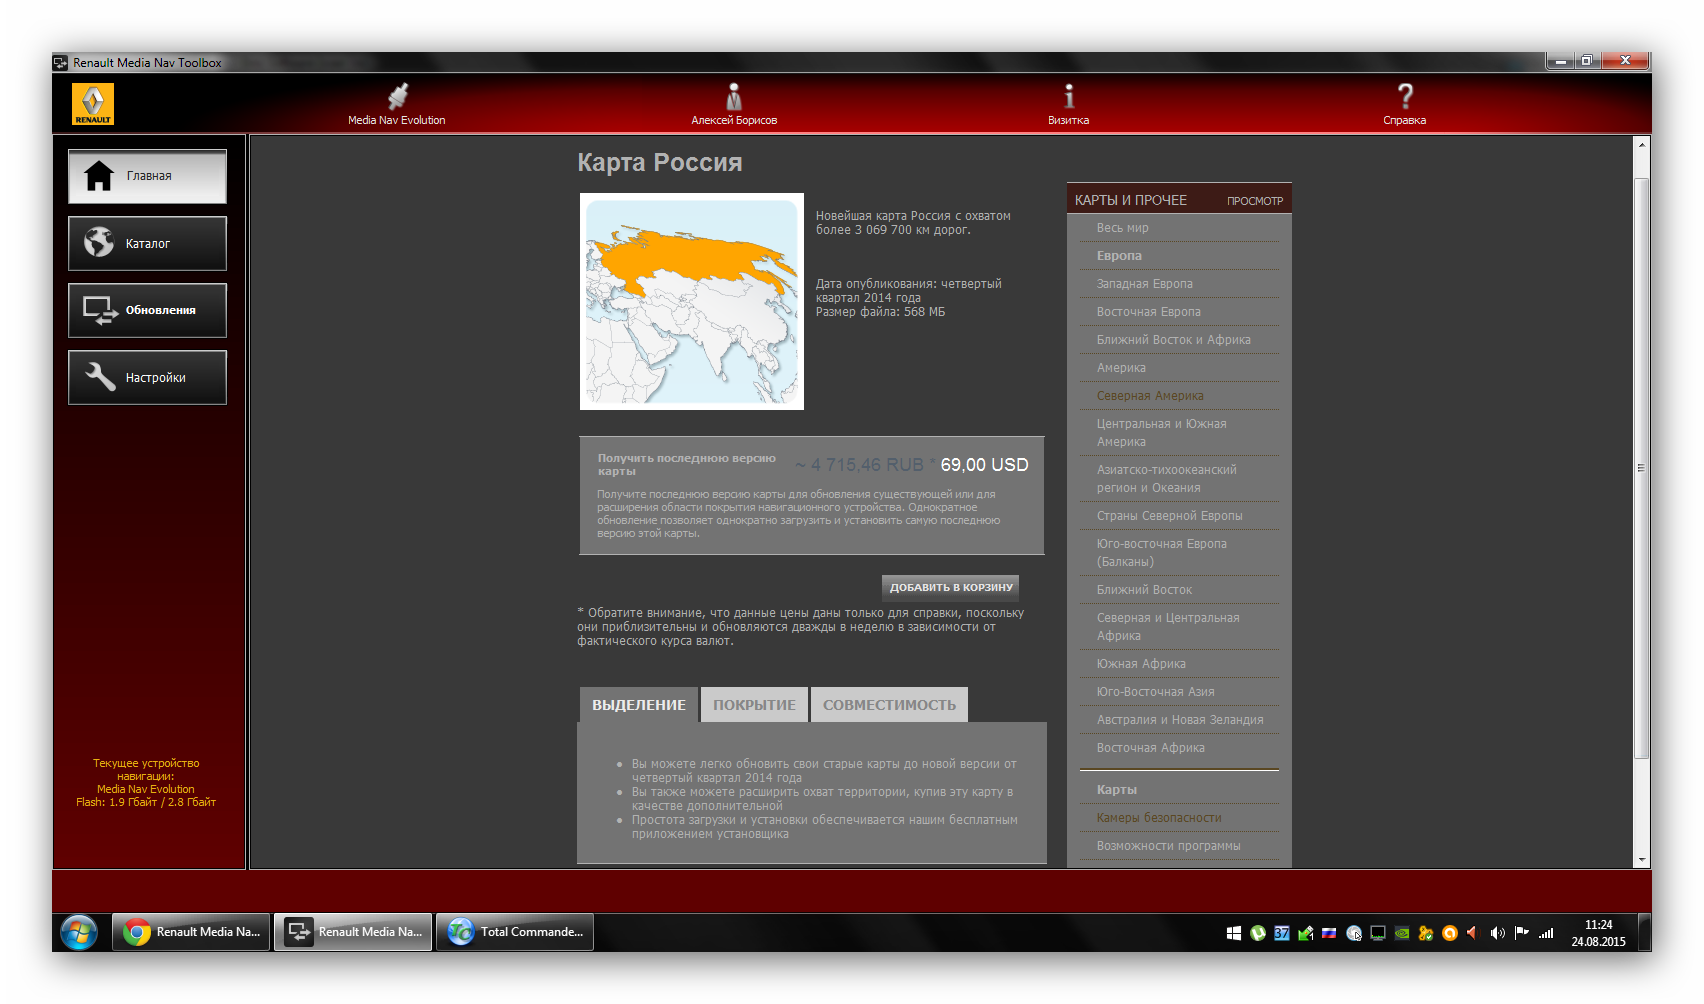This screenshot has height=1004, width=1704.
Task: Click the Renault logo icon
Action: (x=93, y=104)
